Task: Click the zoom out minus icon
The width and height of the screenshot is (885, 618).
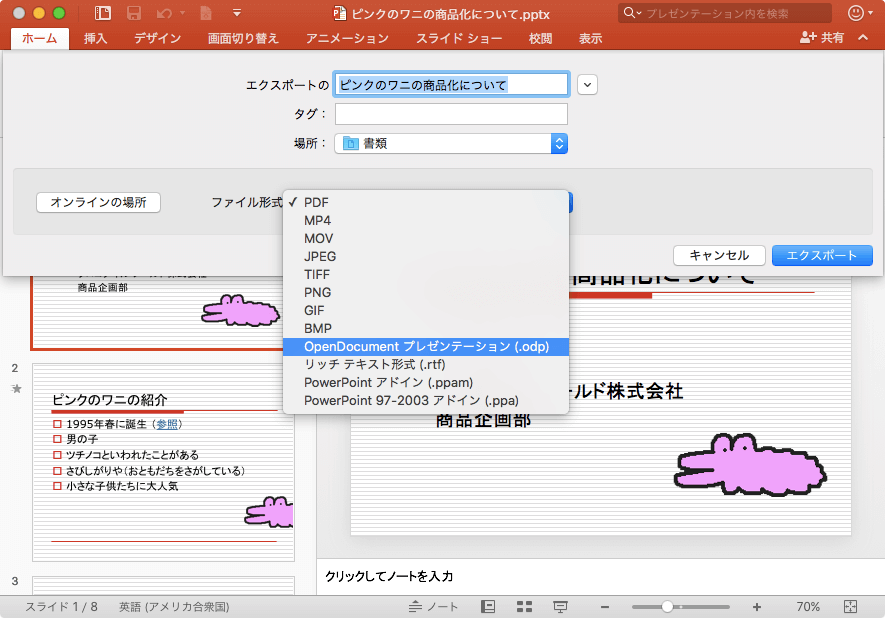Action: pos(605,607)
